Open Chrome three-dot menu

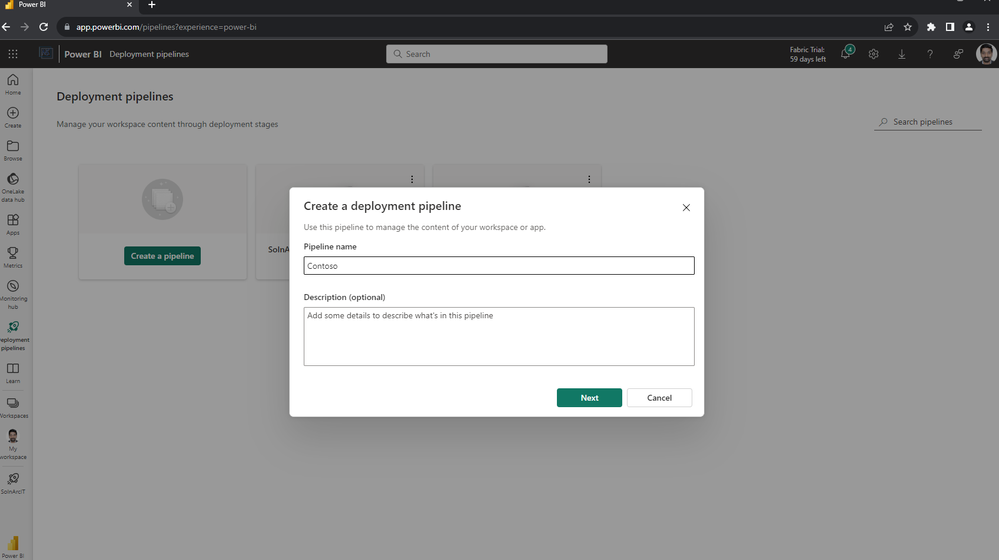coord(988,27)
